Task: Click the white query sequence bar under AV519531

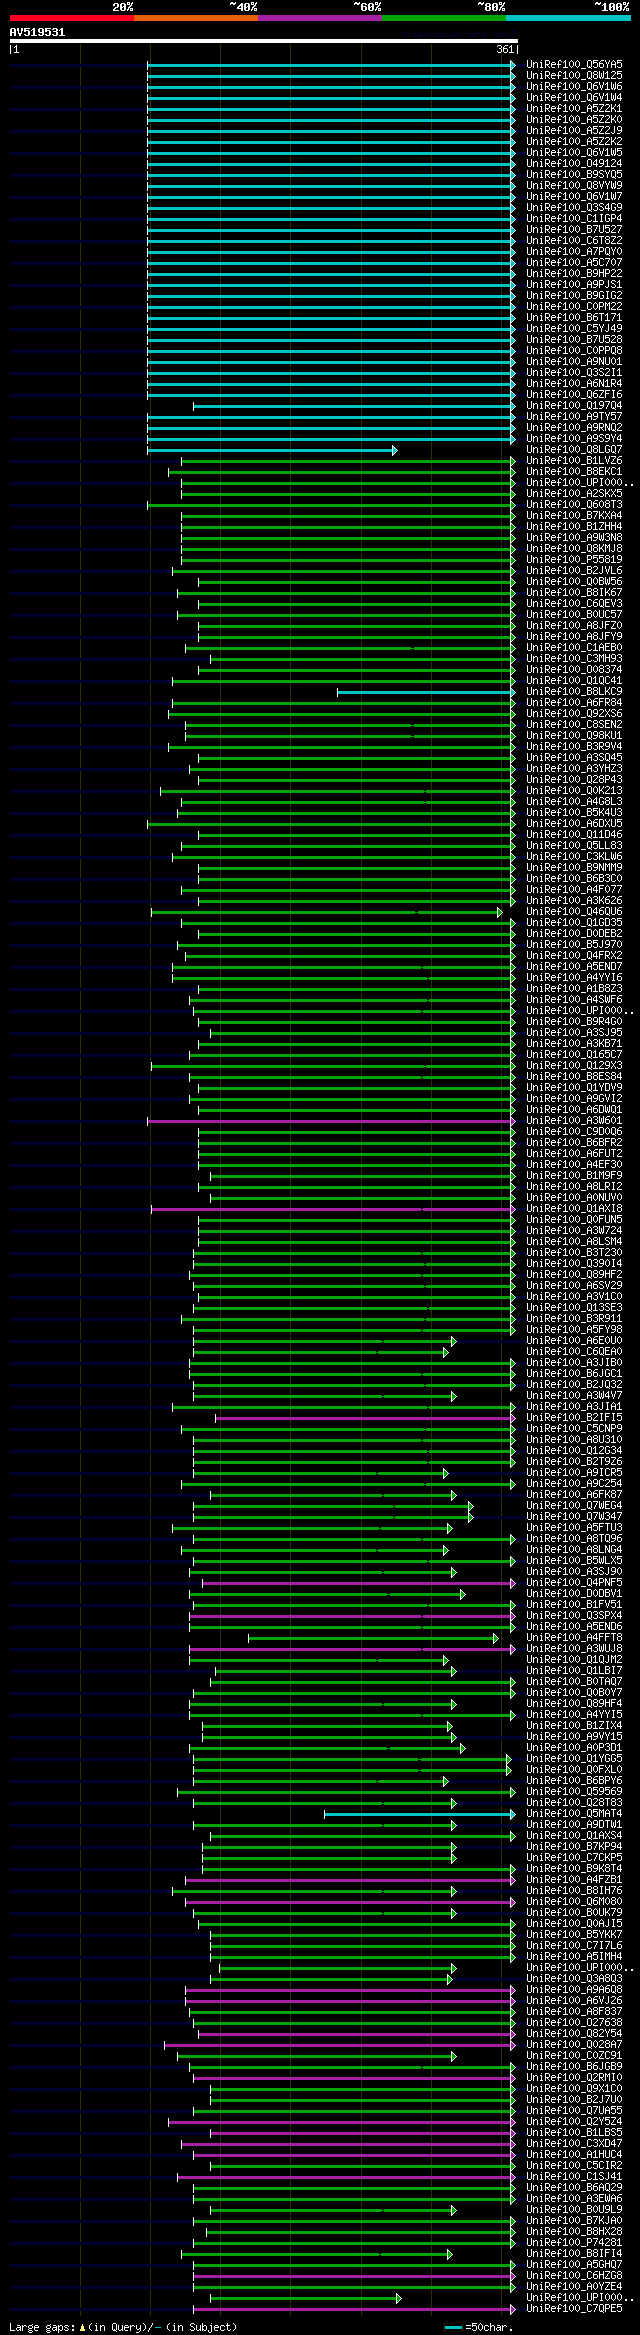Action: click(263, 41)
